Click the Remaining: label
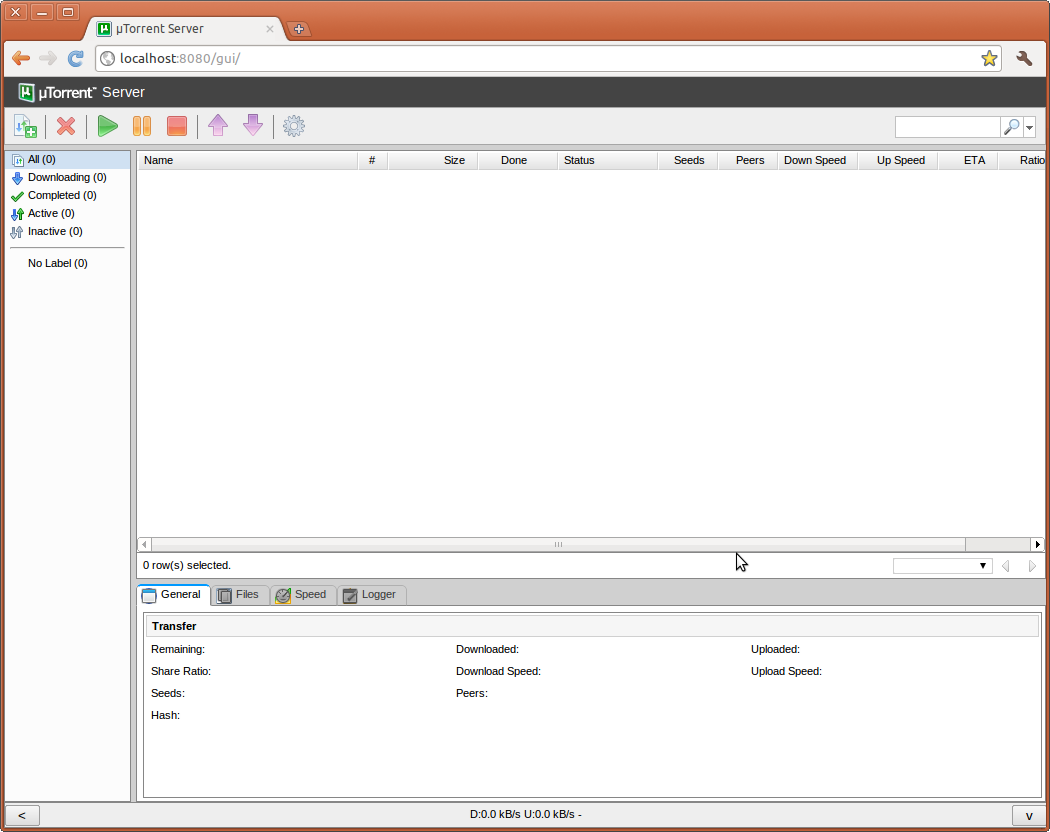 tap(178, 649)
